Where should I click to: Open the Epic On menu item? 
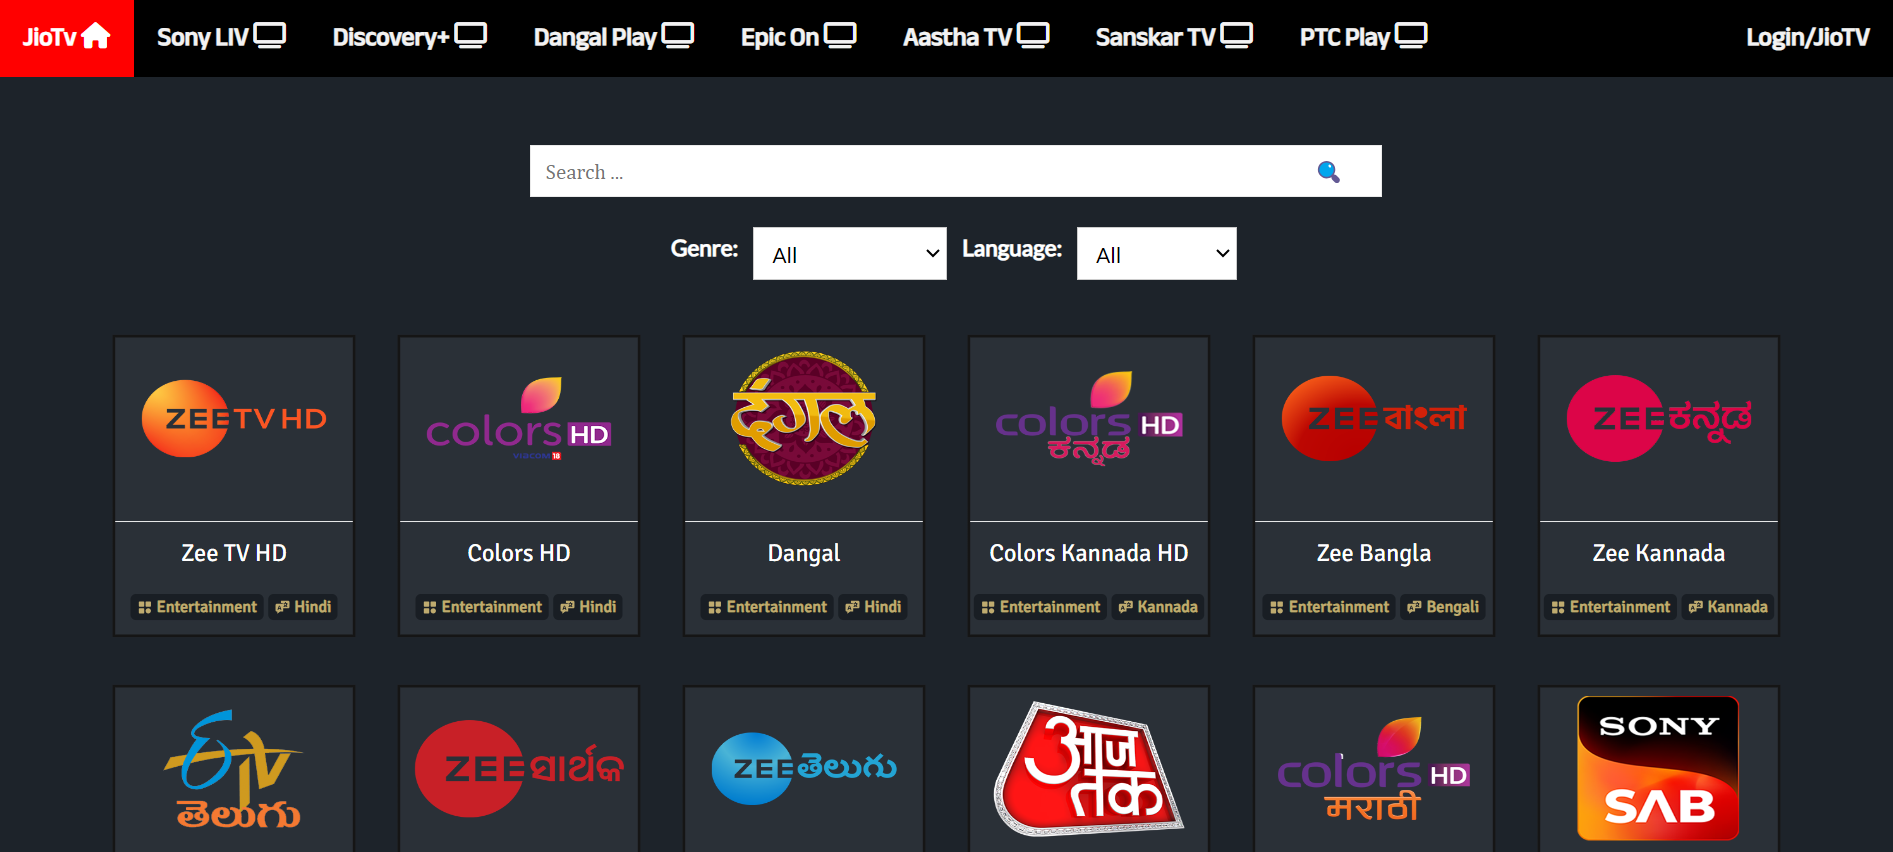798,37
